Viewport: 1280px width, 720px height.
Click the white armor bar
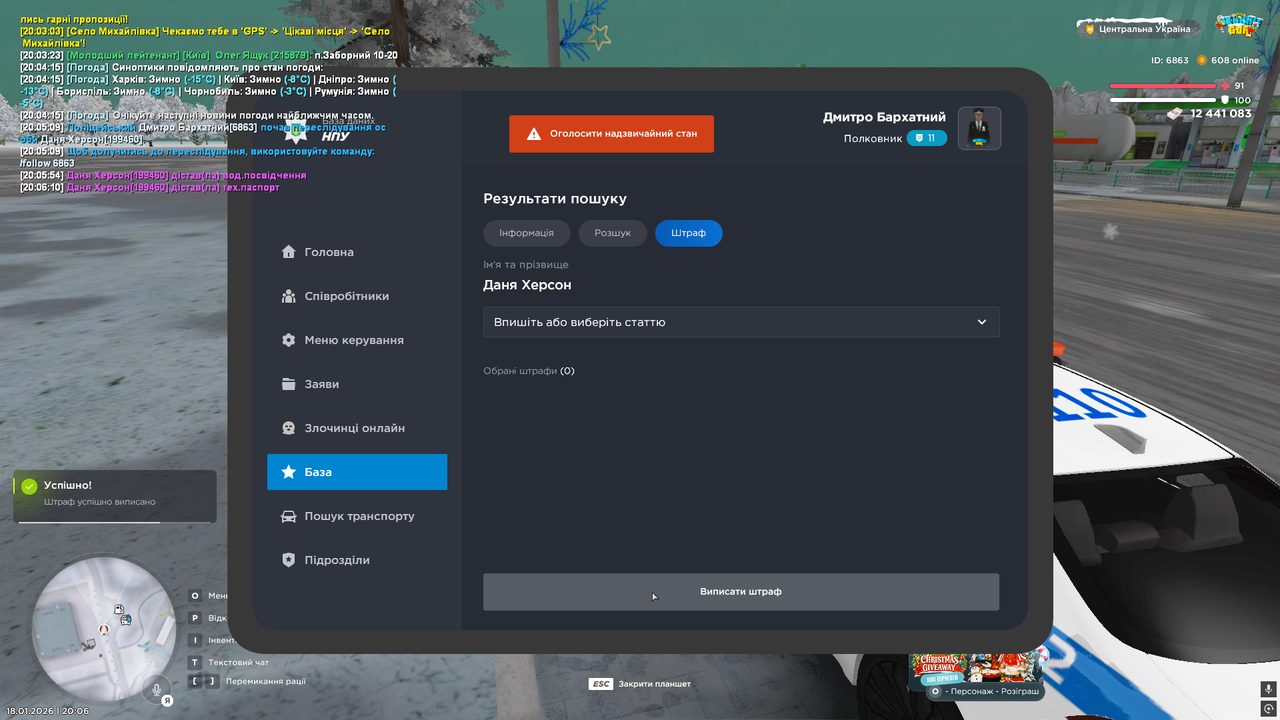pyautogui.click(x=1163, y=100)
